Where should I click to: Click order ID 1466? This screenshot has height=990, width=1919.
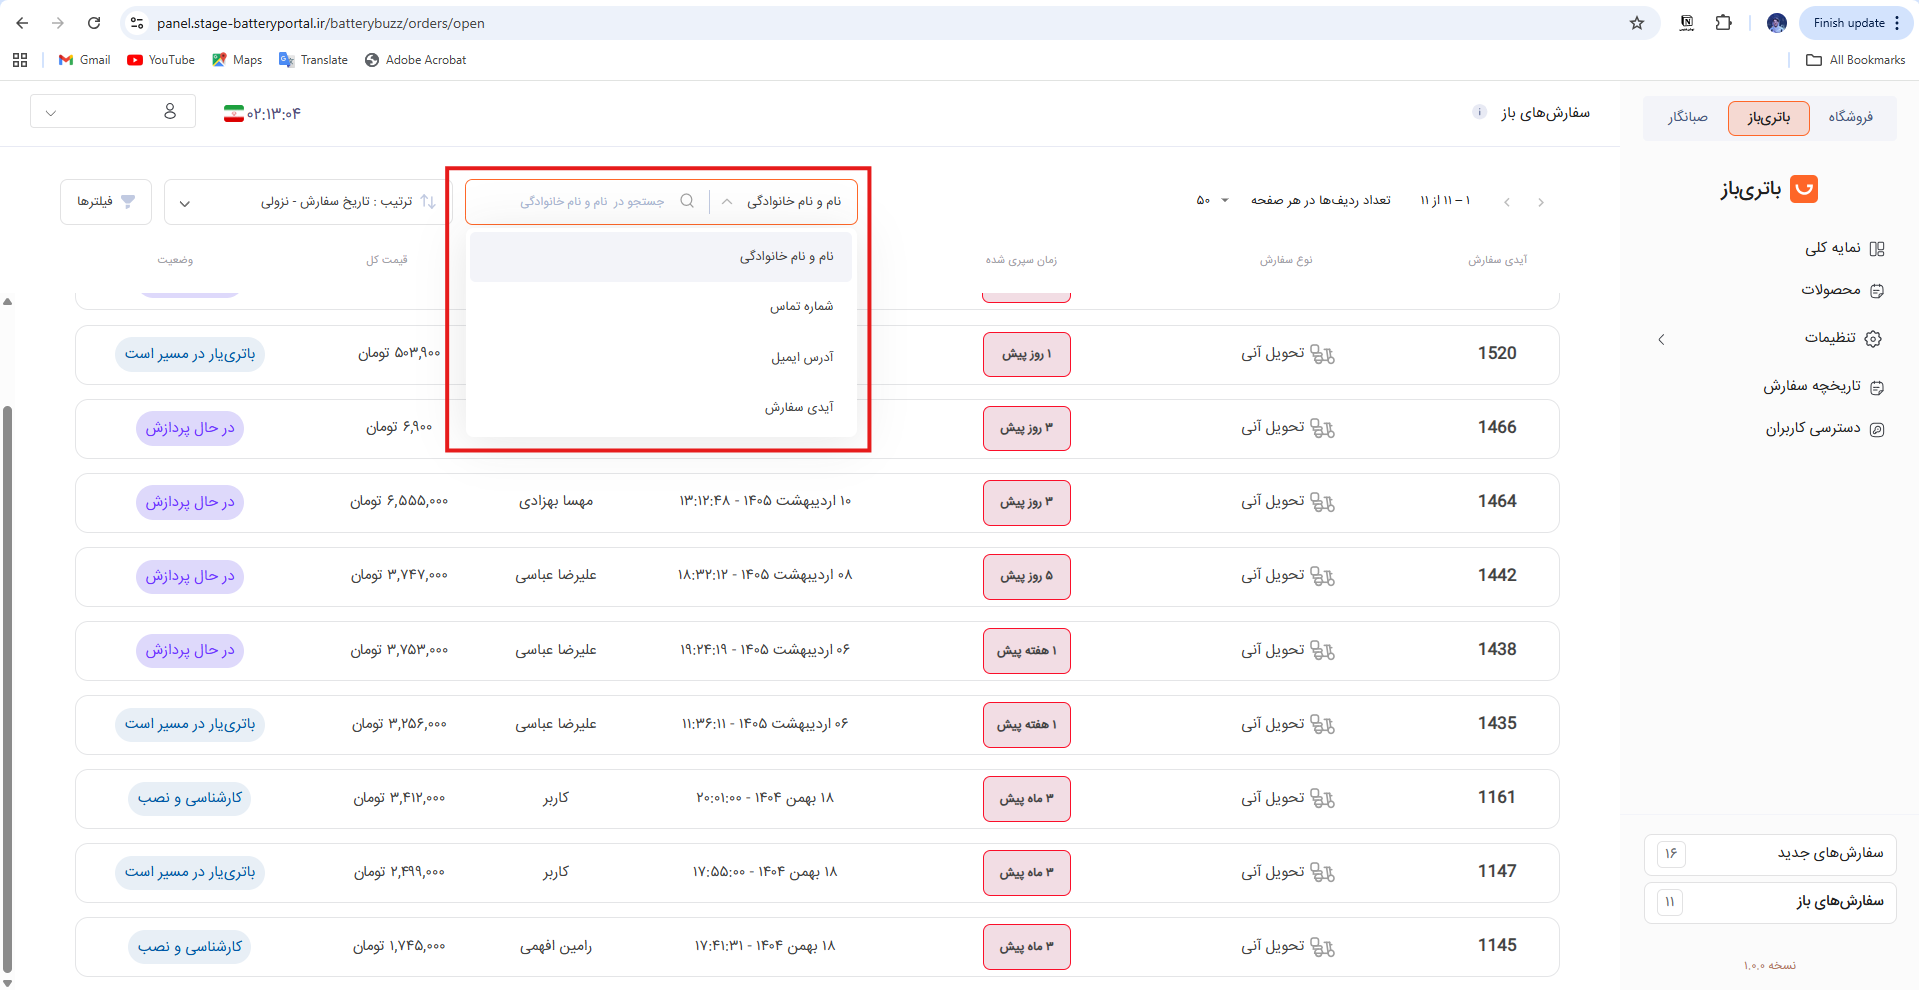coord(1497,427)
